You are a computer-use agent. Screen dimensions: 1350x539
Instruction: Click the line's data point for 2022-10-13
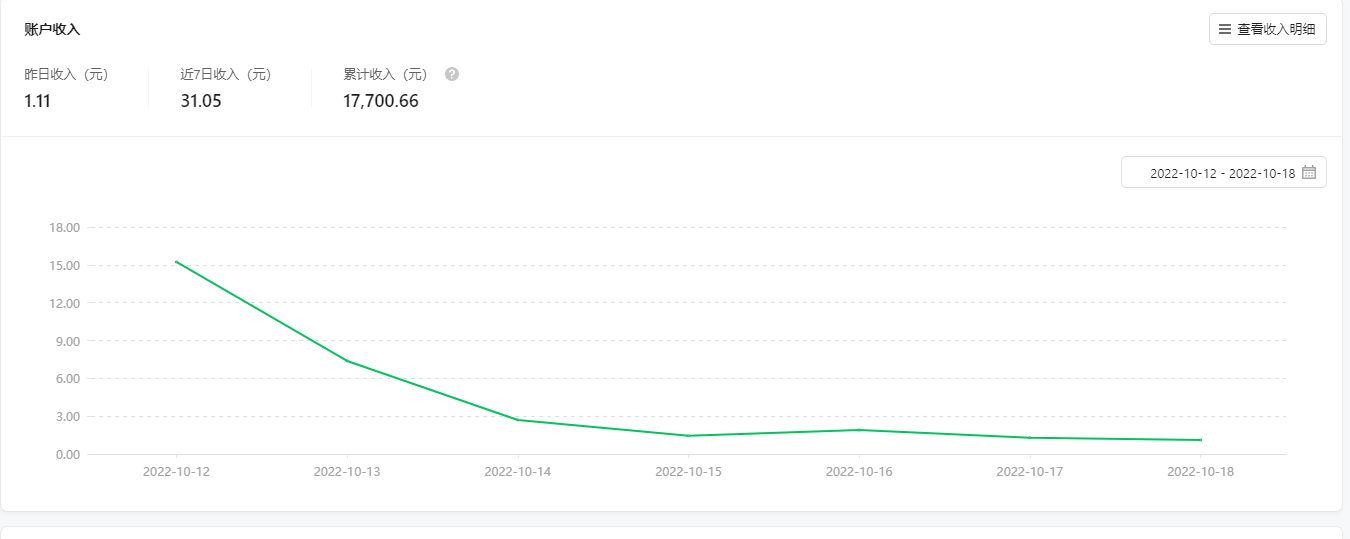pos(347,361)
